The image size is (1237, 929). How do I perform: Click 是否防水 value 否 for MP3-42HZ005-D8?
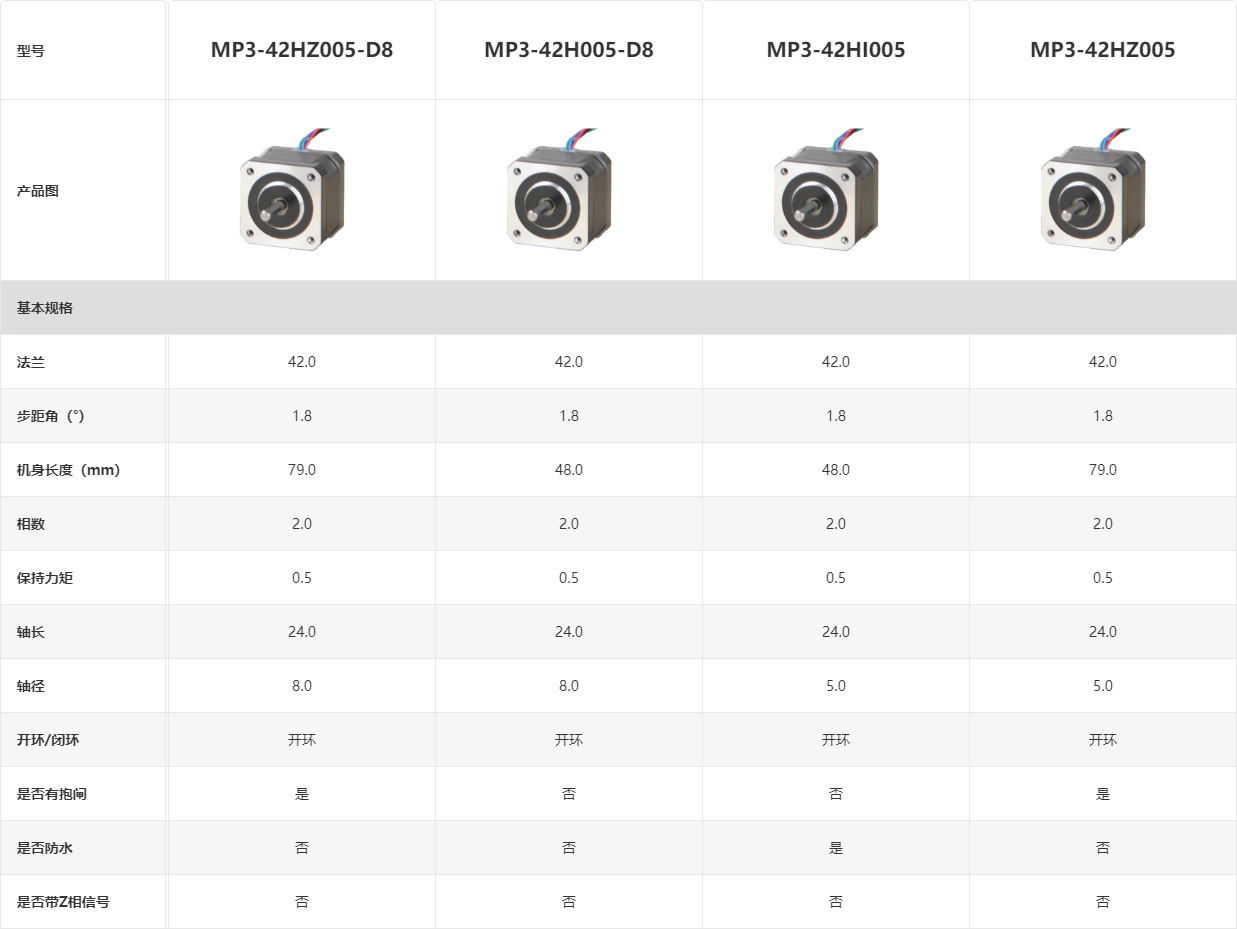coord(302,848)
